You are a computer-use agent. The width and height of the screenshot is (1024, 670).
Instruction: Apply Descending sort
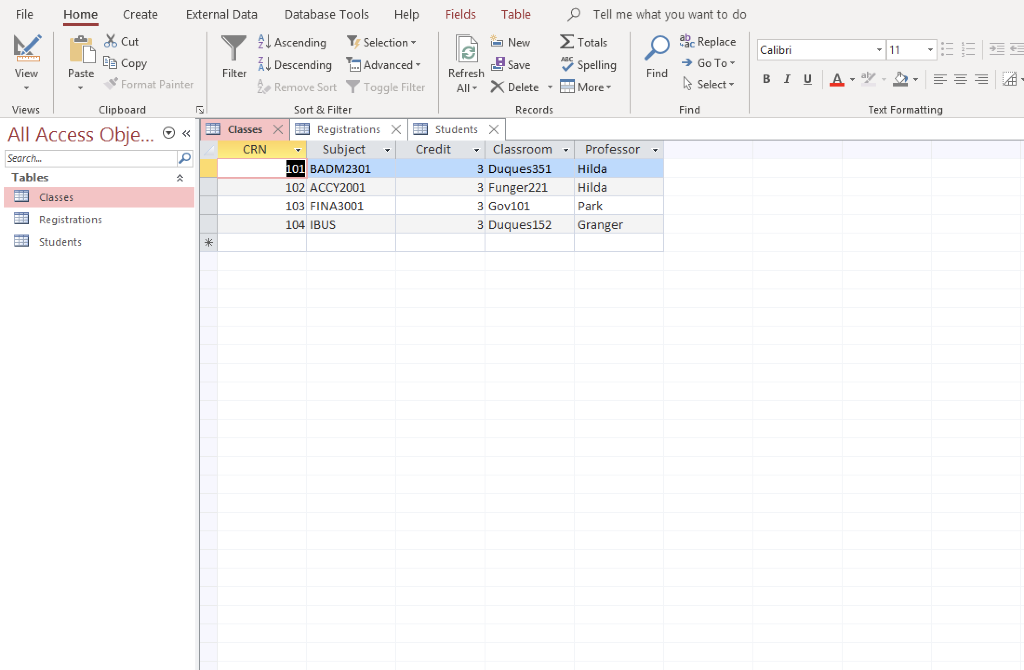coord(295,64)
